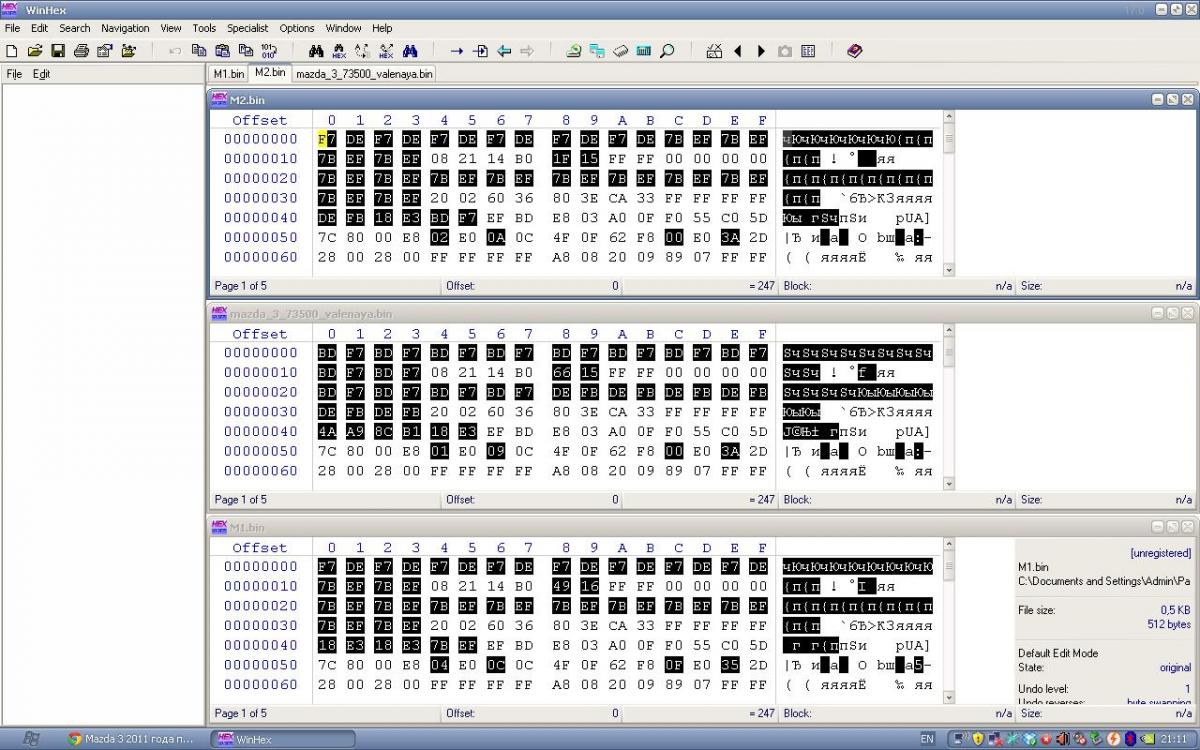Click the Open Folder toolbar icon with star
This screenshot has height=750, width=1200.
tap(128, 50)
